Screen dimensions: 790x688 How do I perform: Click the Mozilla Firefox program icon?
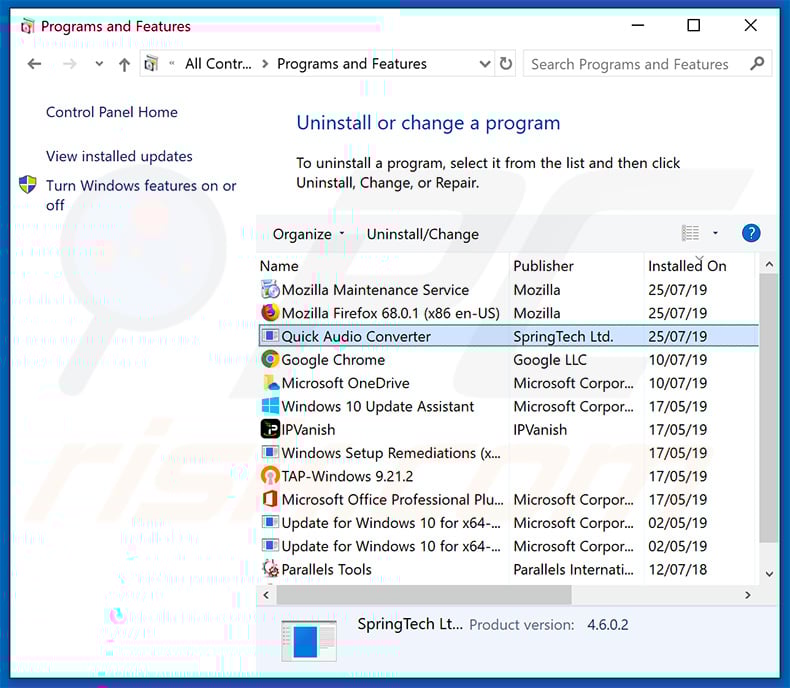coord(270,313)
